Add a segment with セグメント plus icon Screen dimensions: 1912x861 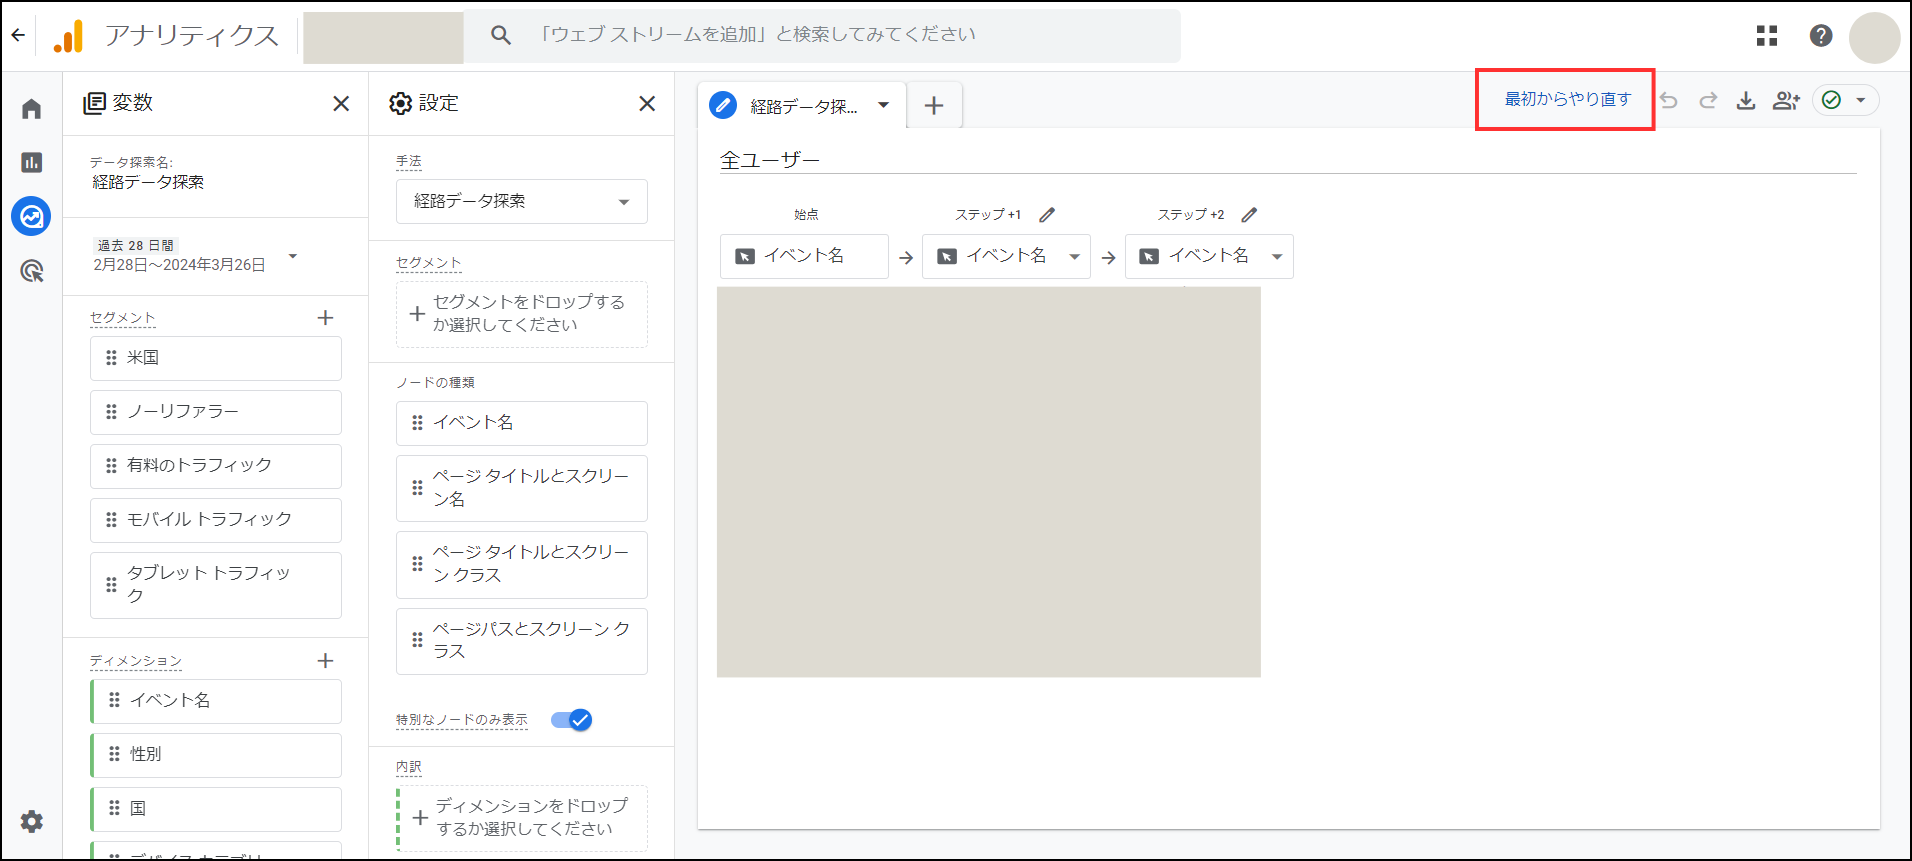(x=325, y=318)
